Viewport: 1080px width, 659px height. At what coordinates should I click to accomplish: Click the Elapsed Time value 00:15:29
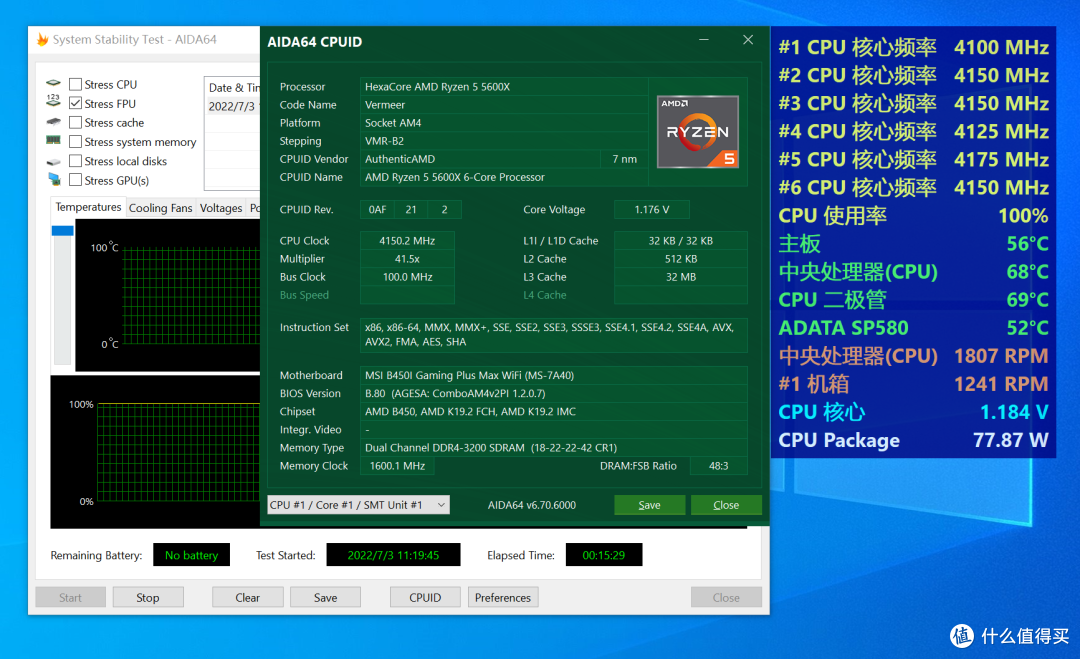pos(603,555)
